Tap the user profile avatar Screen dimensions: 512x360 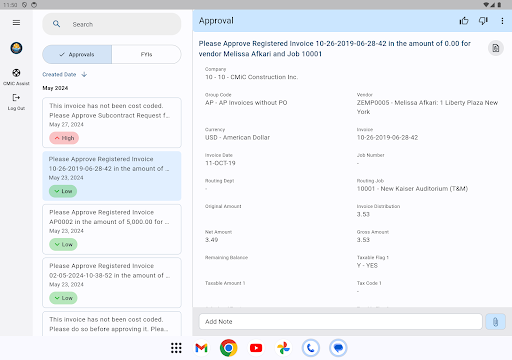pos(16,48)
